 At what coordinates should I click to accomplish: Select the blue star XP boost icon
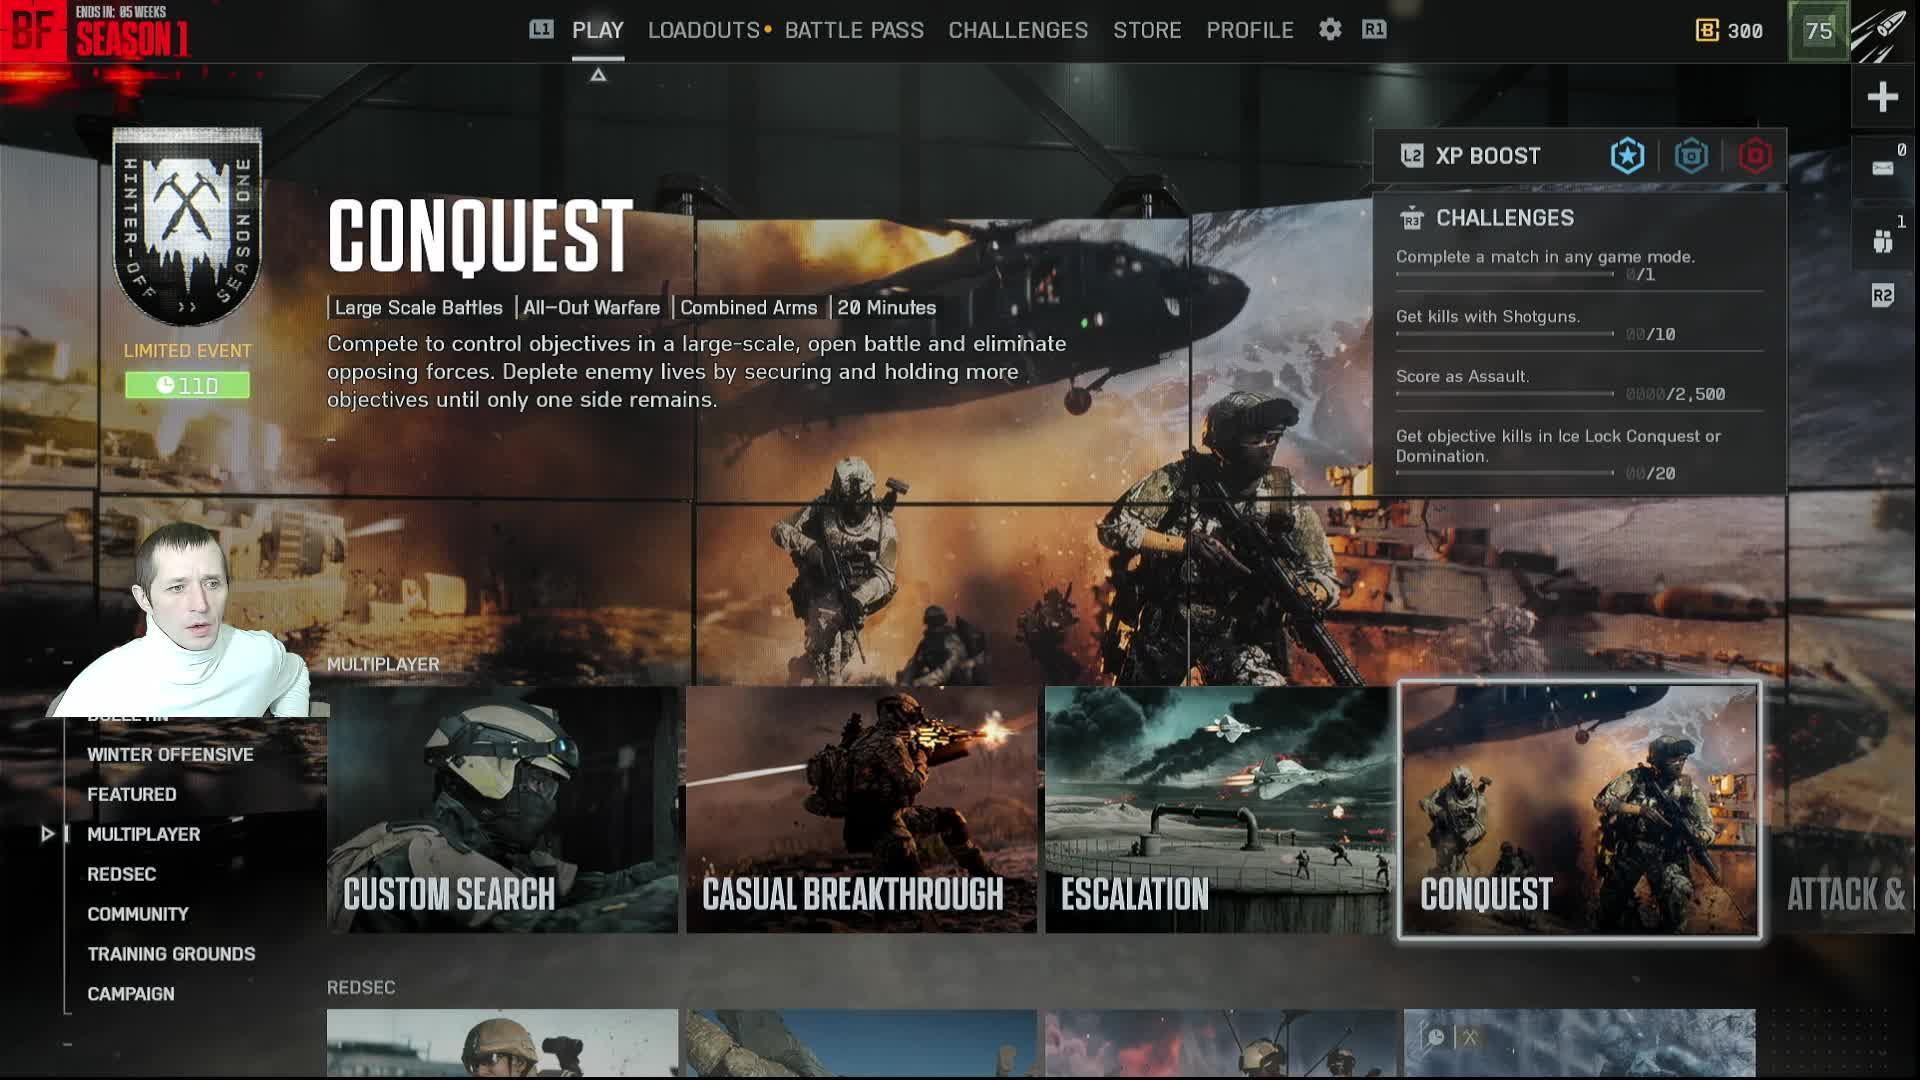coord(1627,156)
